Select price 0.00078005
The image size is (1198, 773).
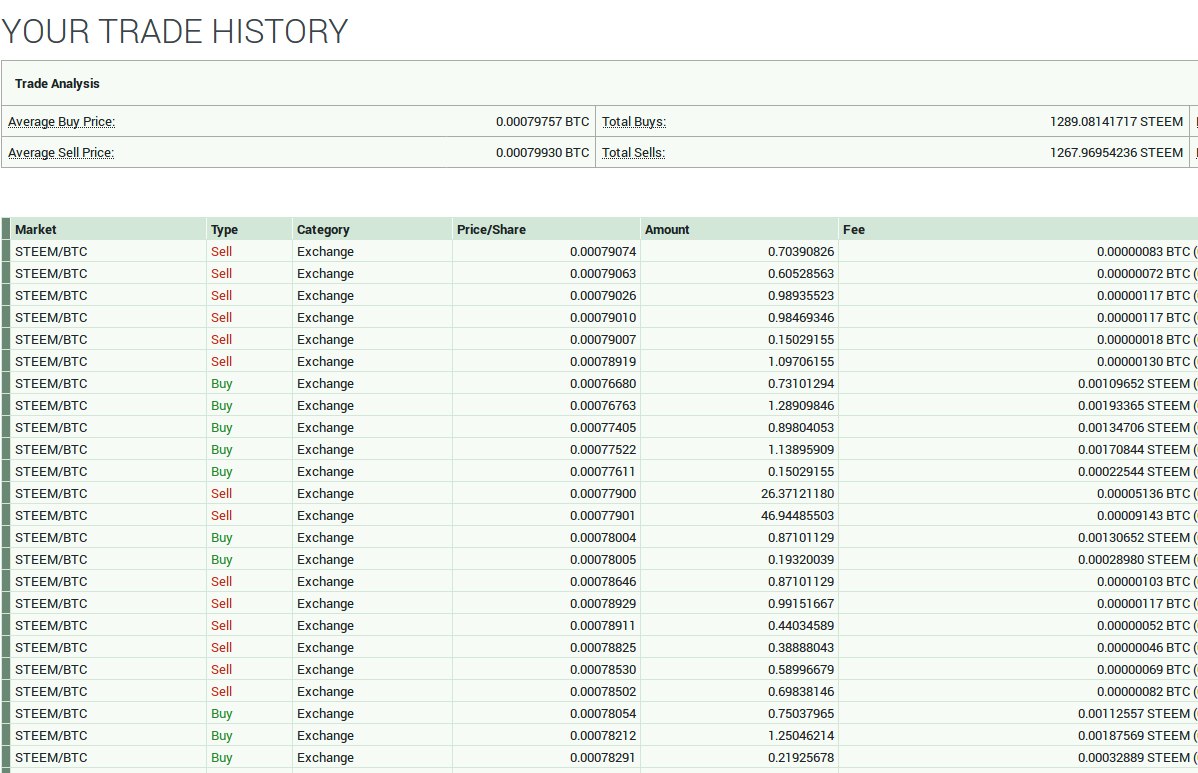click(x=603, y=560)
